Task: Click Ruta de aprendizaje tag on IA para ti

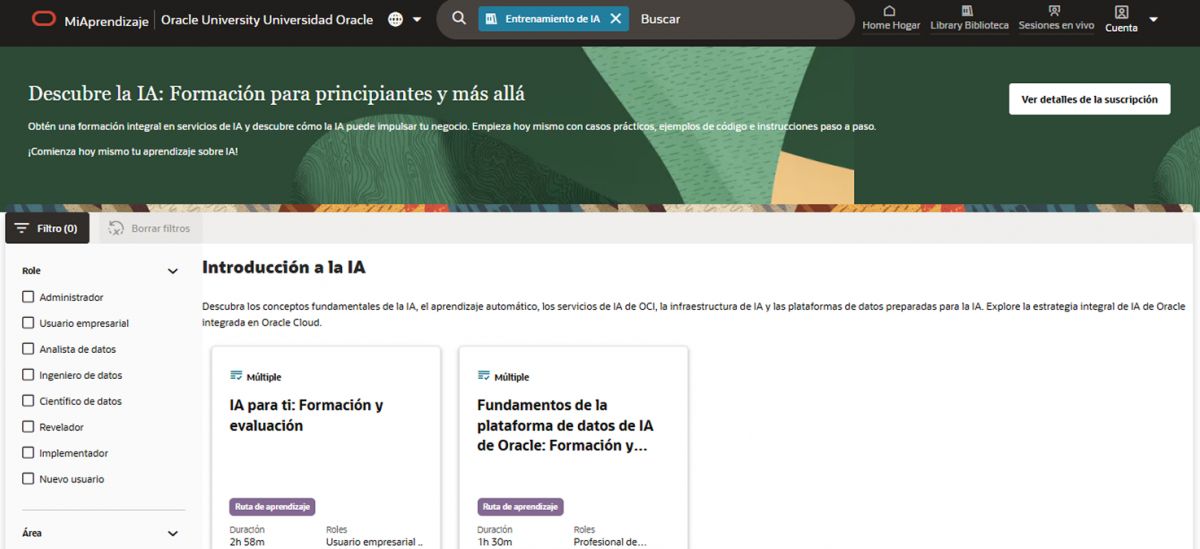Action: click(x=272, y=506)
